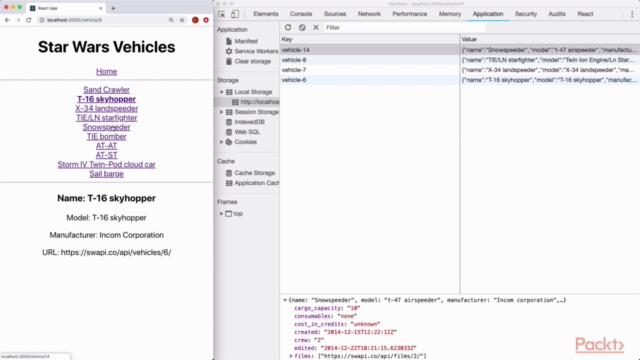Activate the DevTools inspect element tool

(x=222, y=14)
